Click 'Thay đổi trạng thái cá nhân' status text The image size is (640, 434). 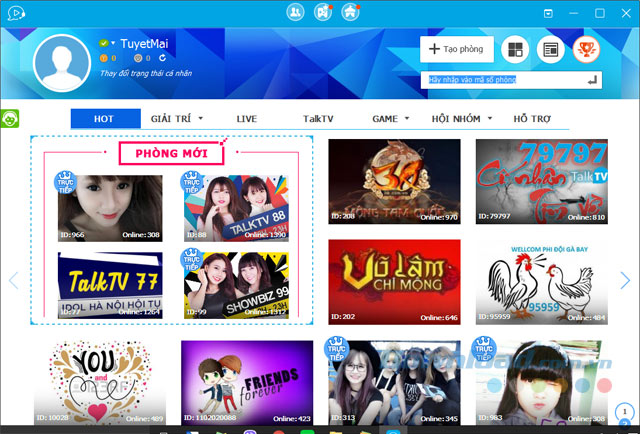(146, 73)
